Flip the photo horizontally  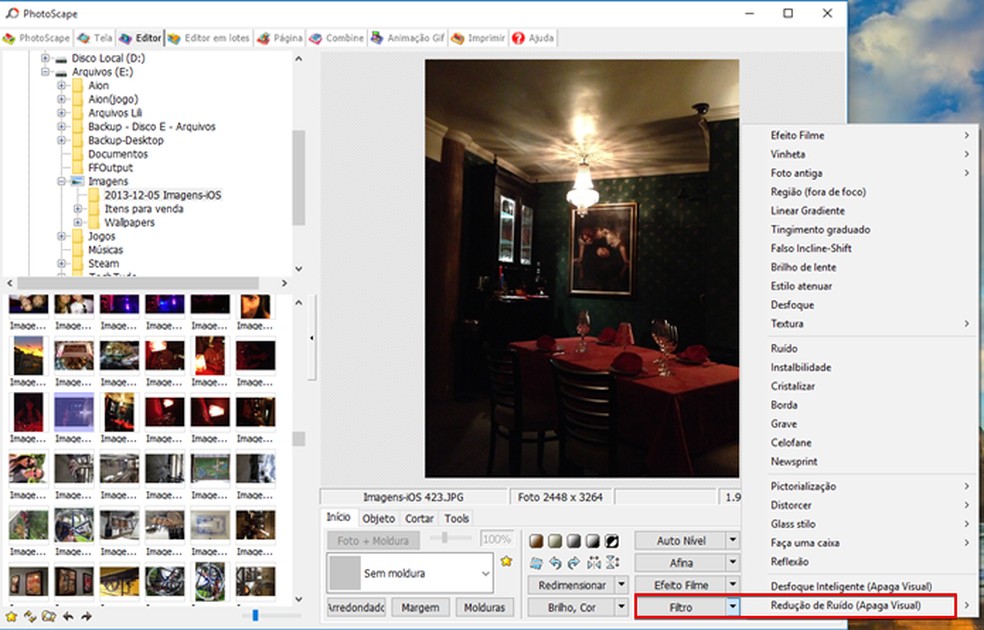pyautogui.click(x=593, y=563)
